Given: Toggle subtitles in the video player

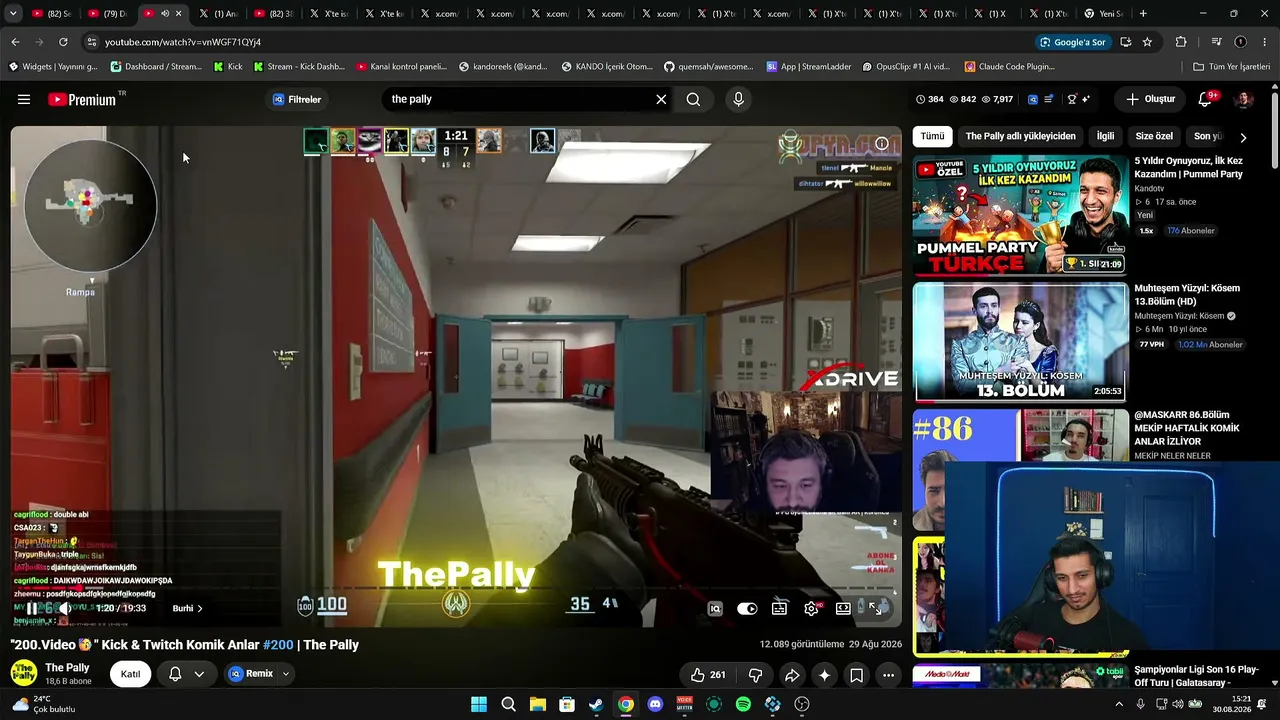Looking at the screenshot, I should pos(779,608).
